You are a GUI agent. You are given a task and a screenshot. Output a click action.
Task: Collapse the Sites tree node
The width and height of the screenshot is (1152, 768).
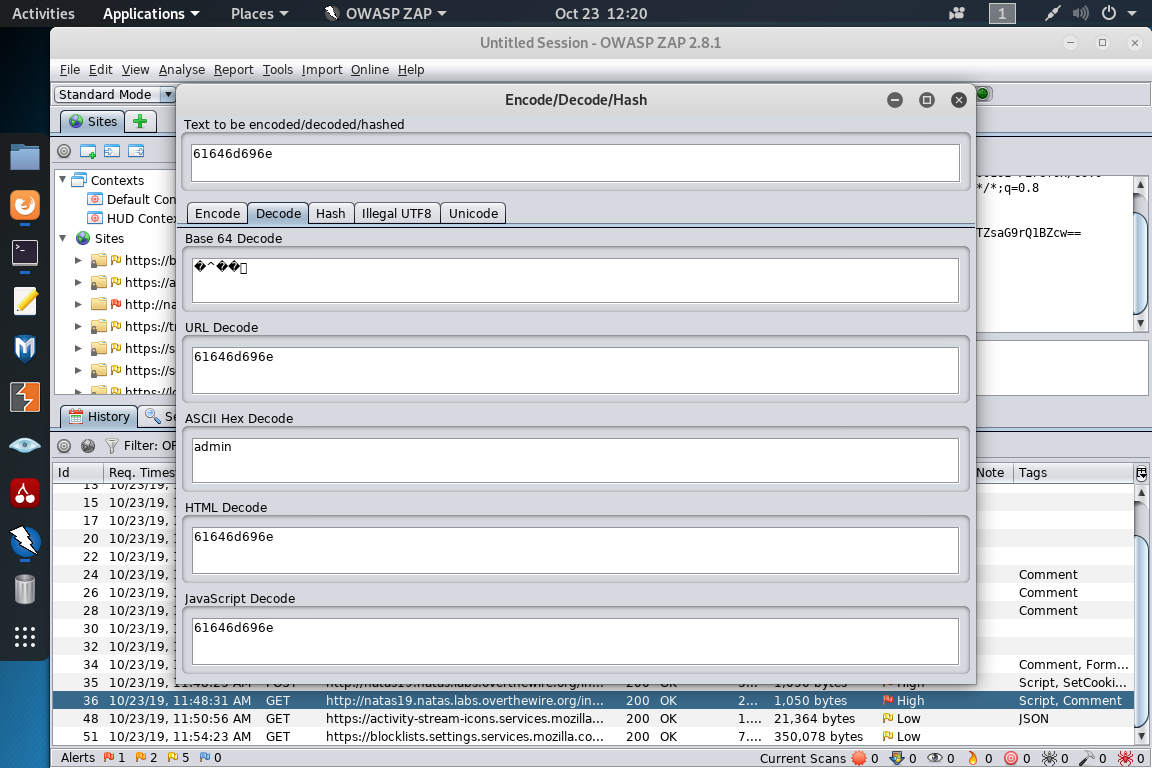point(63,238)
